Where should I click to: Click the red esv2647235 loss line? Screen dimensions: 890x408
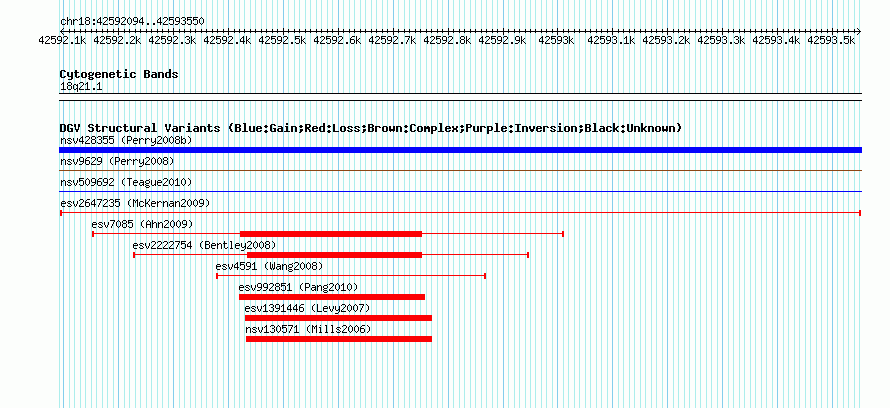click(x=460, y=213)
